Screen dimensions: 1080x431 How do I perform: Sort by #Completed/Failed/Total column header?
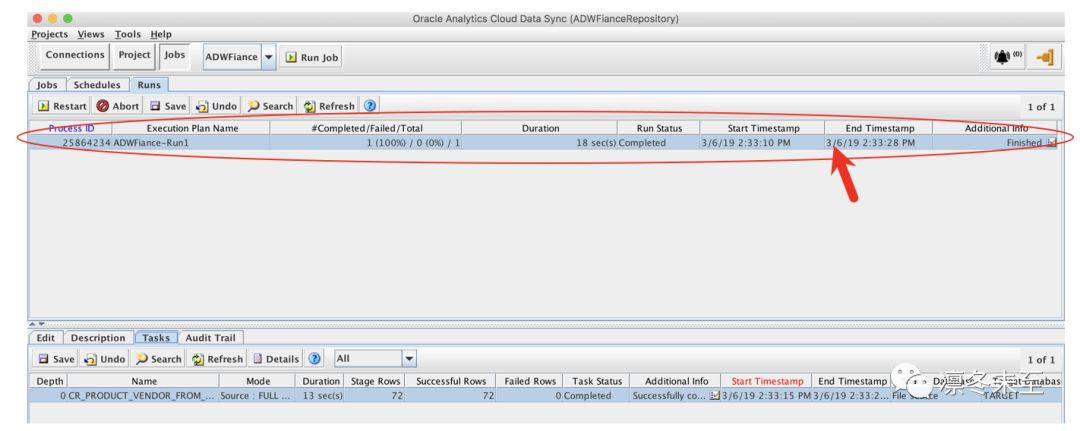point(366,128)
